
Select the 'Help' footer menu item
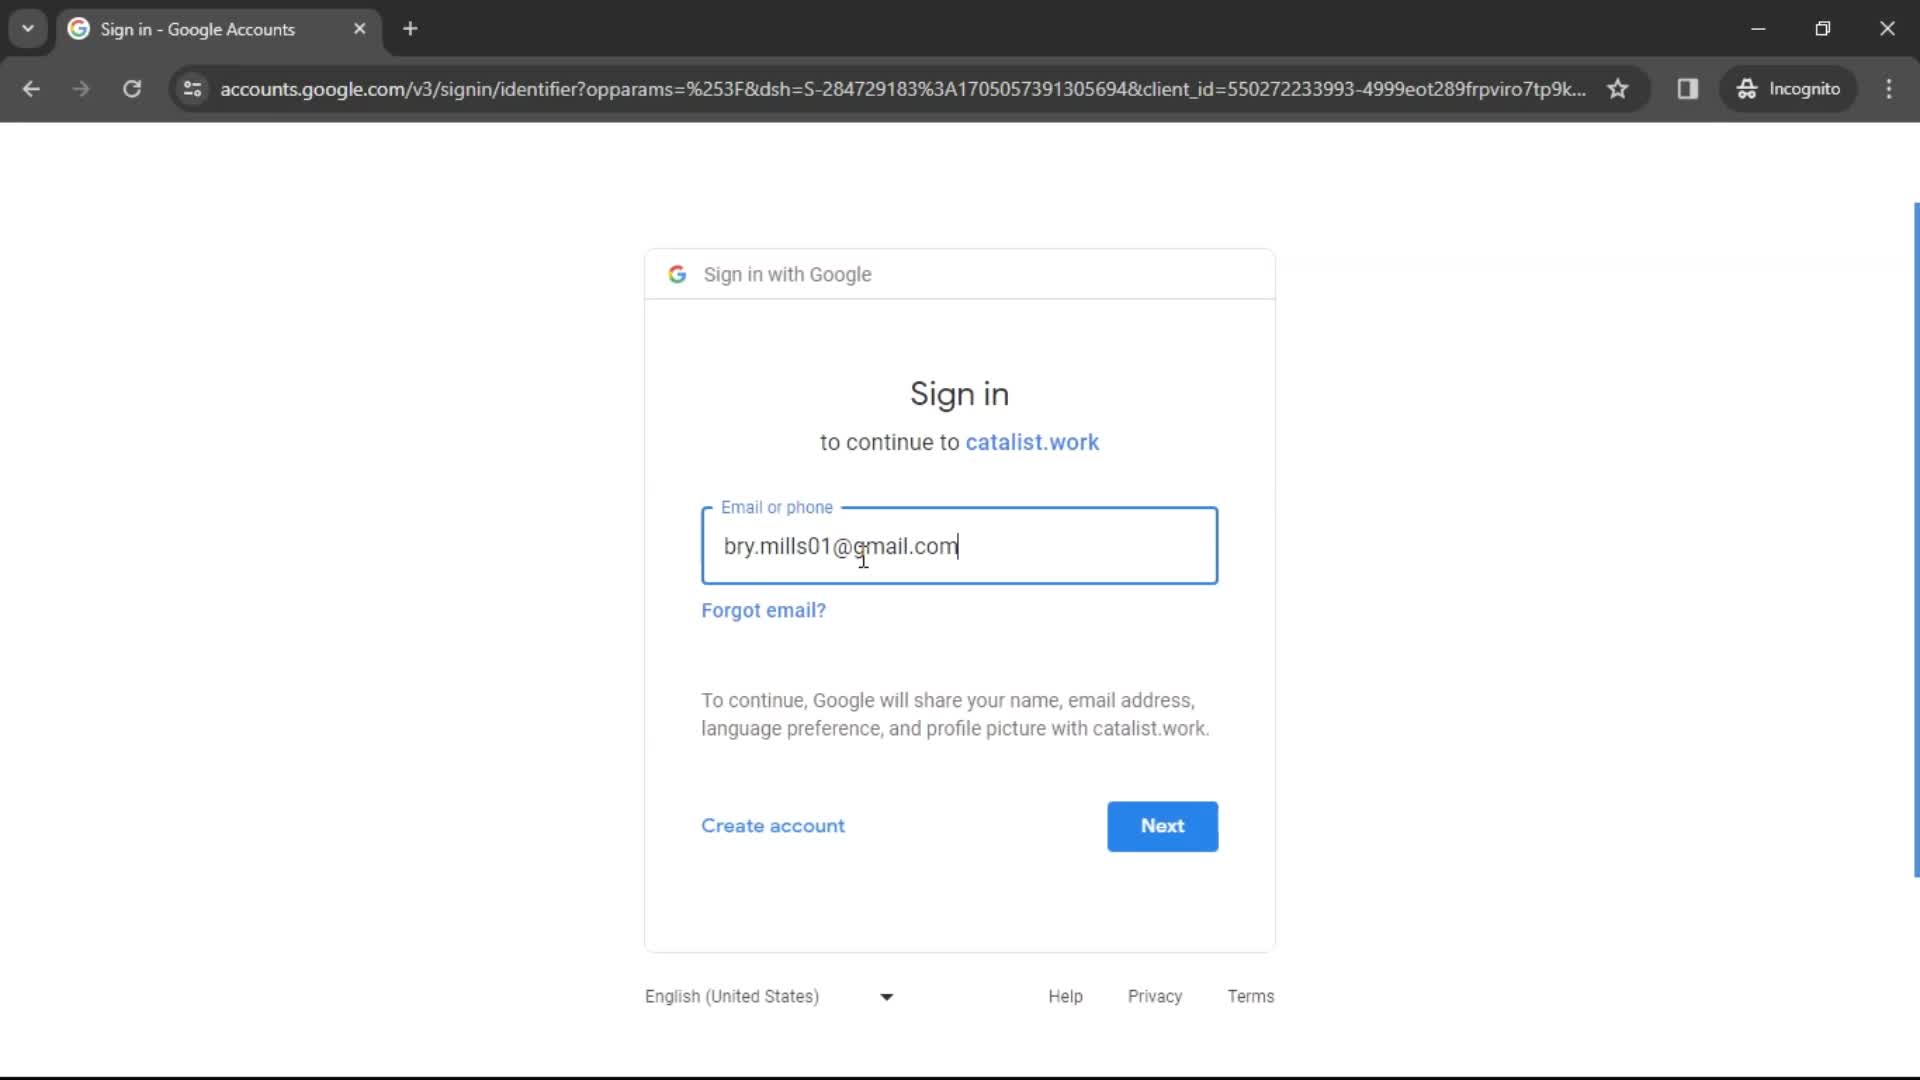(1064, 996)
